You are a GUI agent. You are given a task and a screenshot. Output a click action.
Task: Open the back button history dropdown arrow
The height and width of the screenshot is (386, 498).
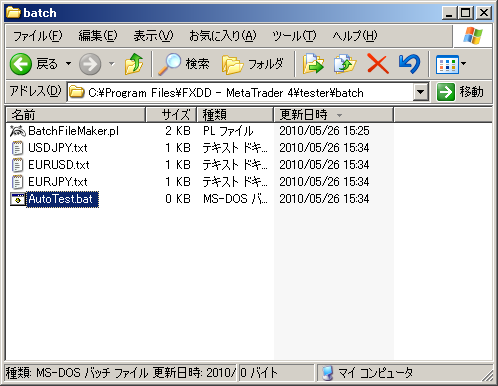coord(68,63)
